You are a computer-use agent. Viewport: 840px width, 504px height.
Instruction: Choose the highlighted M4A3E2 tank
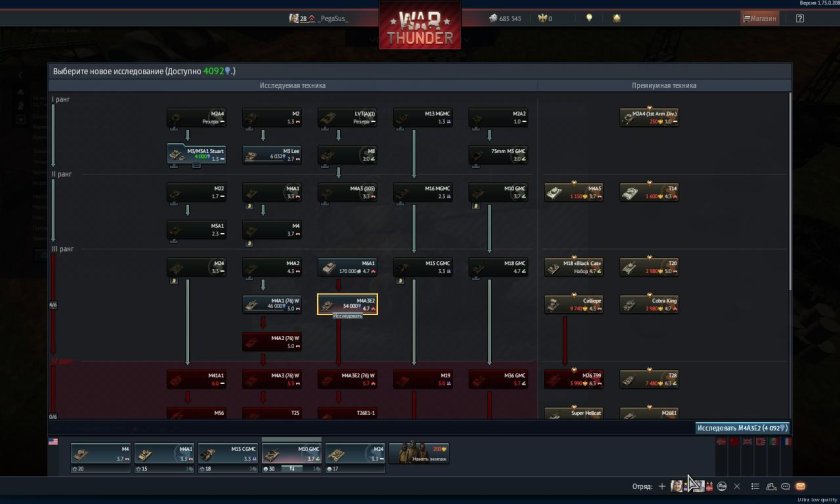[347, 304]
